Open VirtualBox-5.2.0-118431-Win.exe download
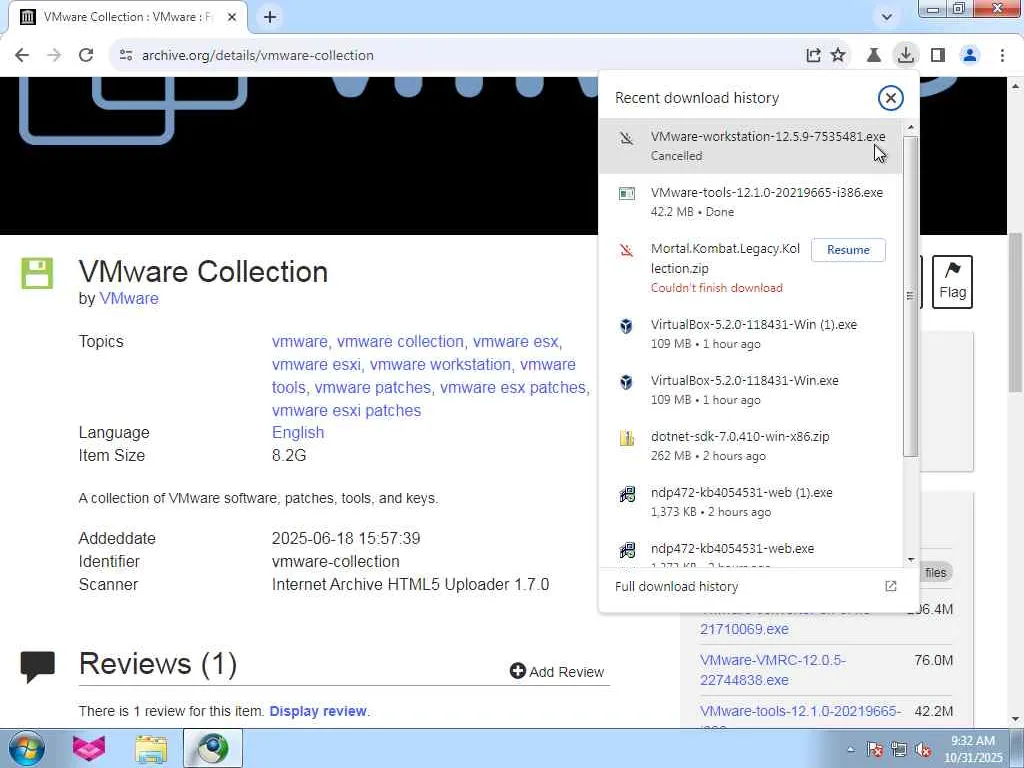This screenshot has width=1024, height=768. click(750, 390)
